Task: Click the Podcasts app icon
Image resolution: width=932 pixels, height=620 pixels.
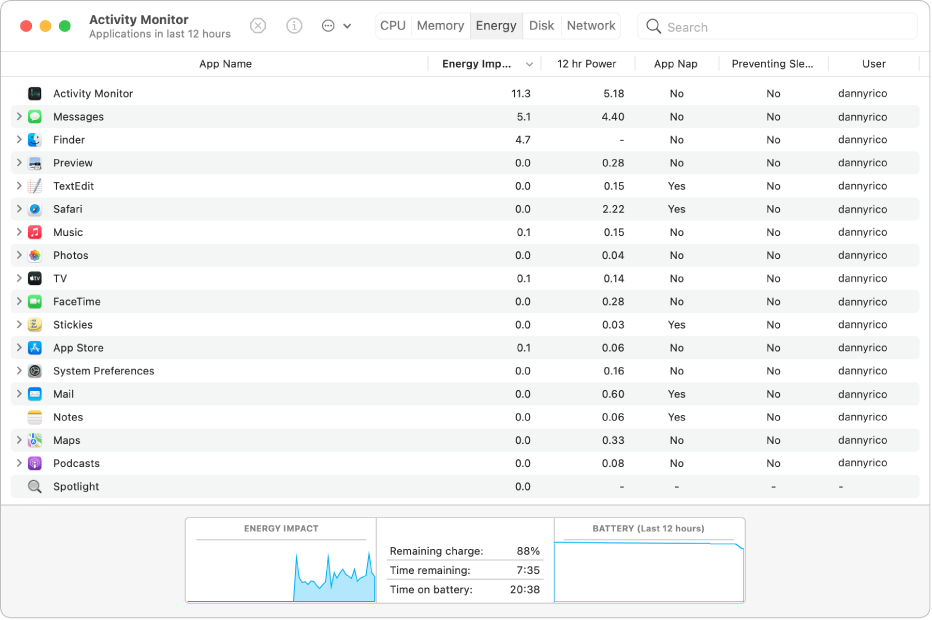Action: point(35,464)
